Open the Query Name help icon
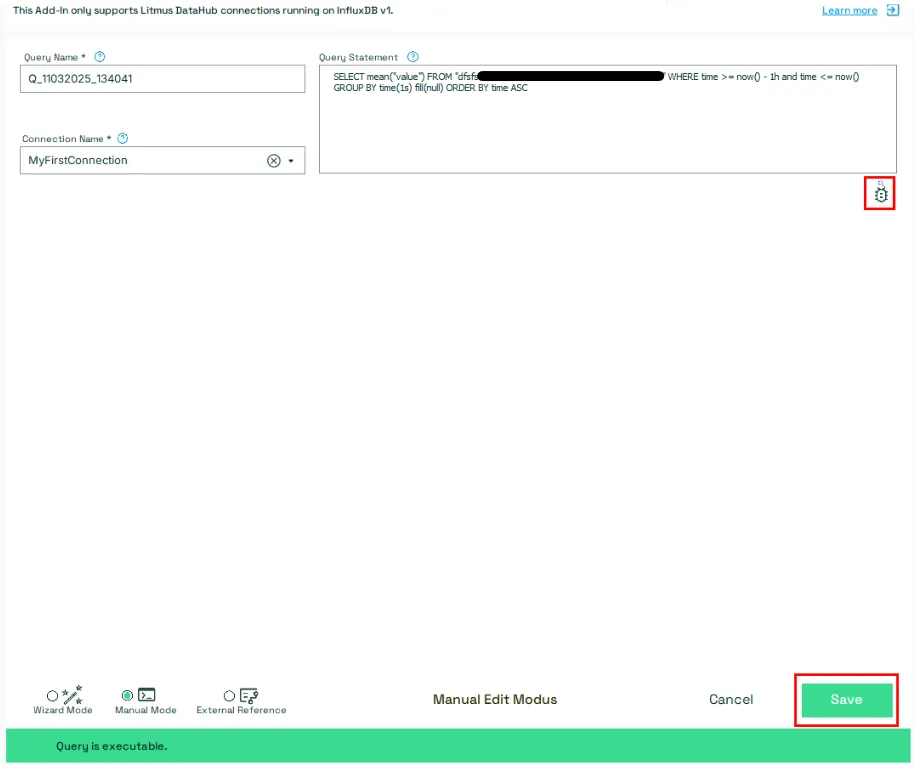914x765 pixels. (x=100, y=57)
